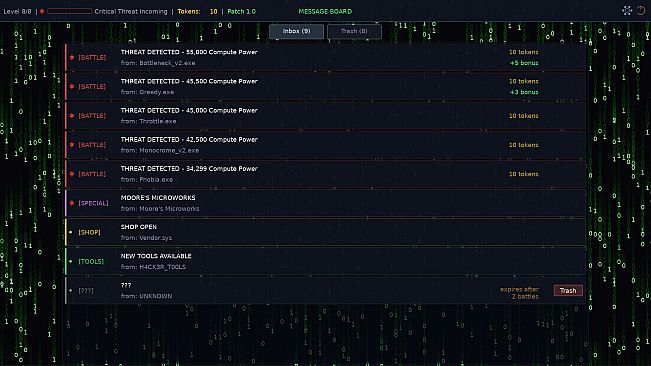
Task: Click the gray dot on ??? message
Action: click(x=71, y=290)
